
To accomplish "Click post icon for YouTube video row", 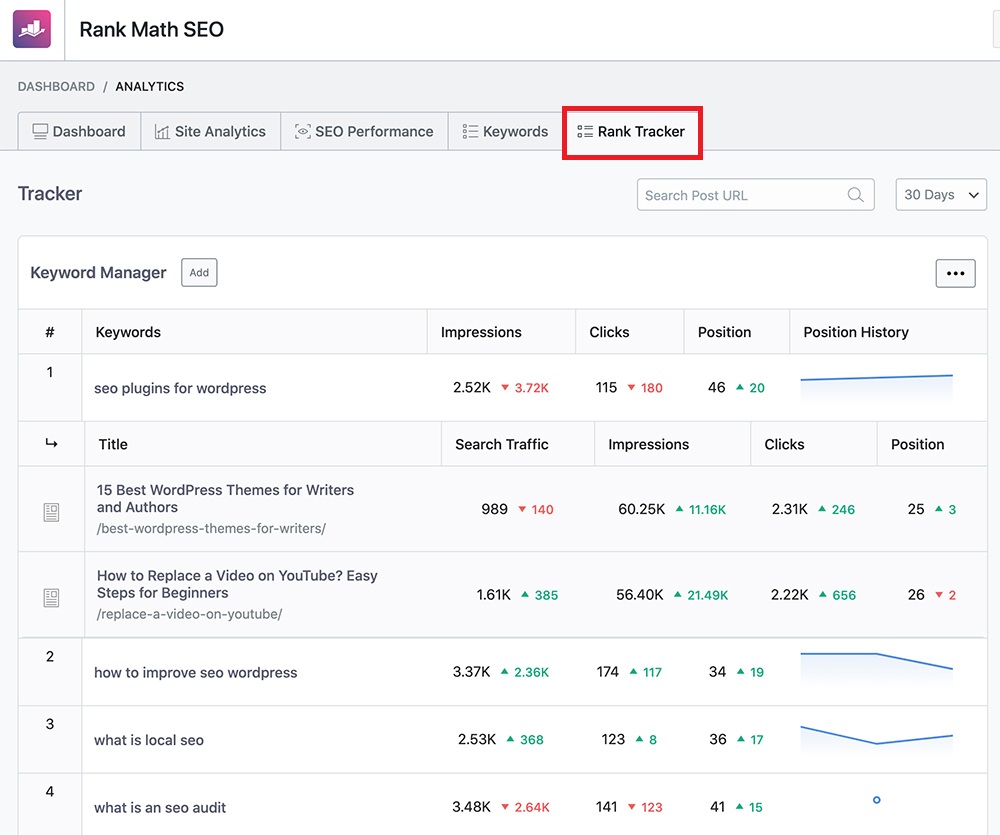I will [x=51, y=598].
